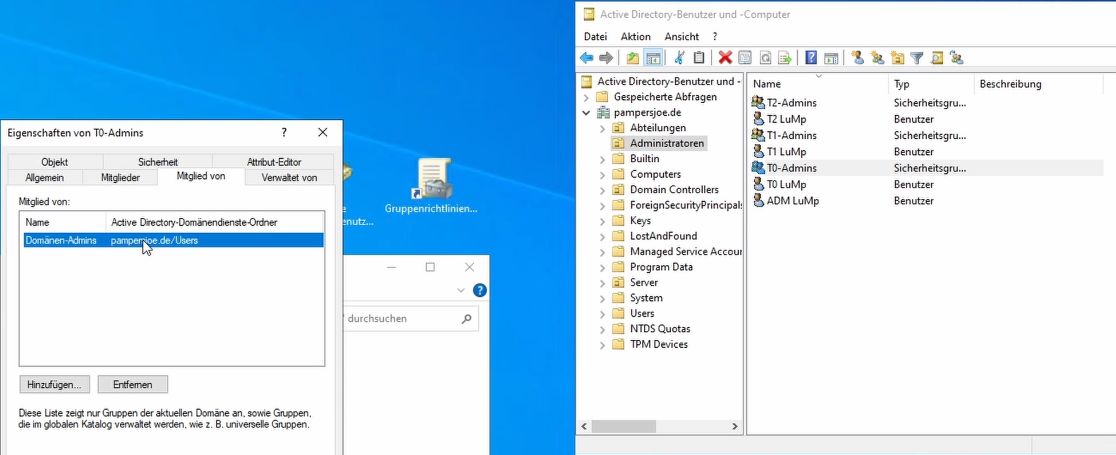This screenshot has width=1116, height=455.
Task: Open the Ansicht menu
Action: tap(682, 36)
